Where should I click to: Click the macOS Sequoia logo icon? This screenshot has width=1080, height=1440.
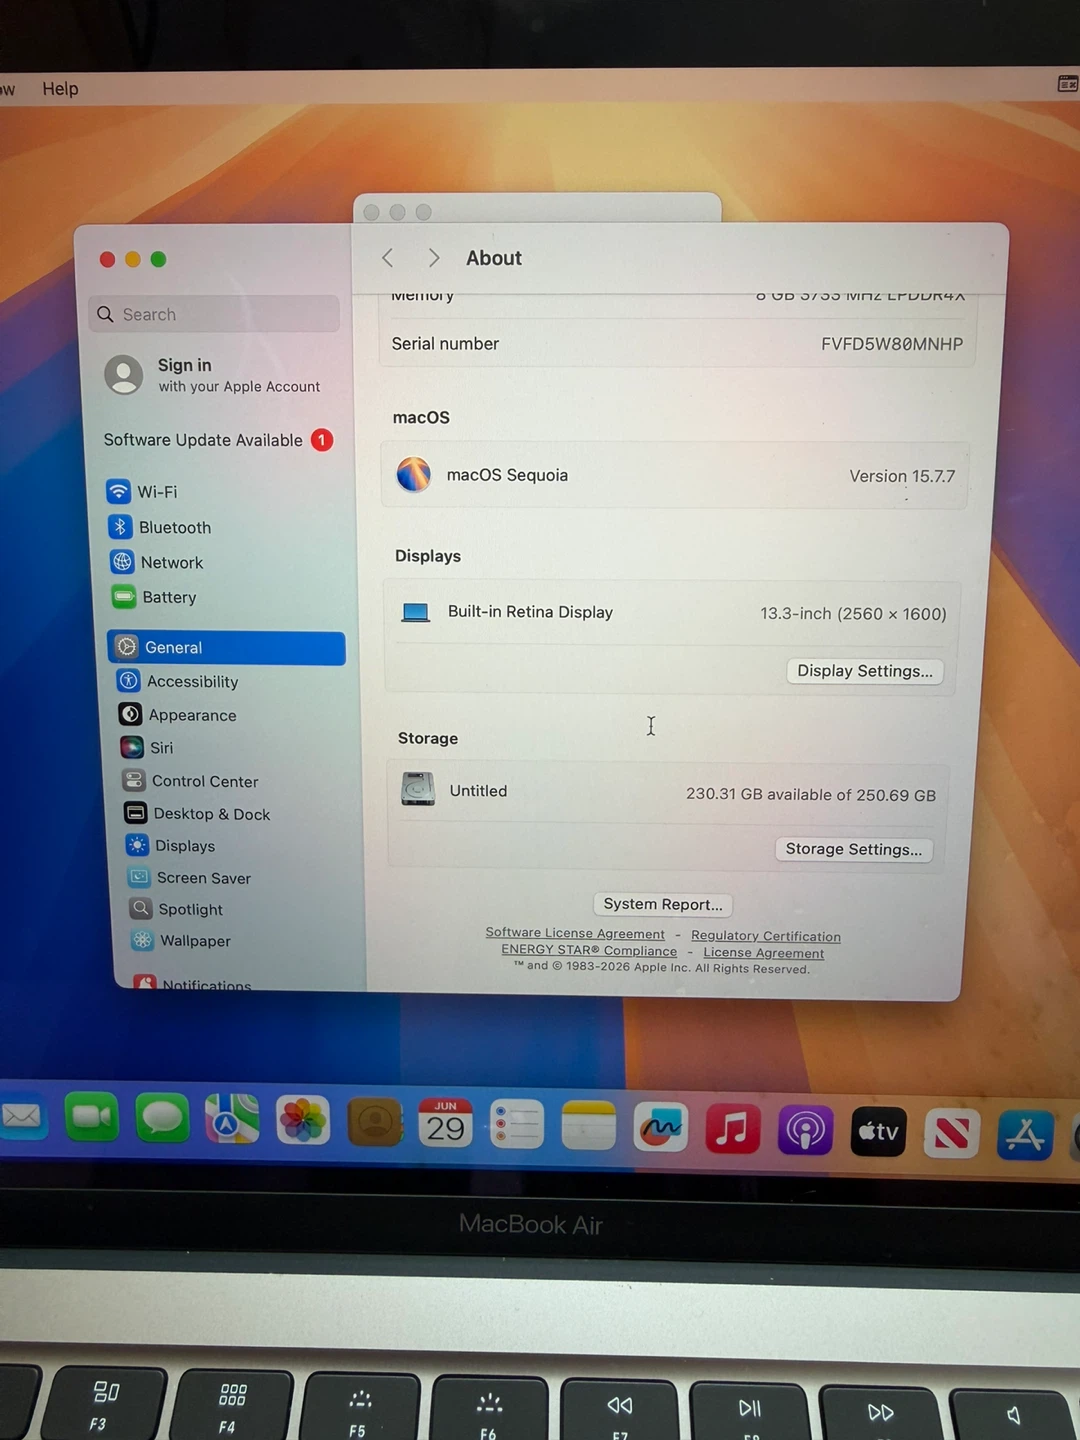coord(414,474)
